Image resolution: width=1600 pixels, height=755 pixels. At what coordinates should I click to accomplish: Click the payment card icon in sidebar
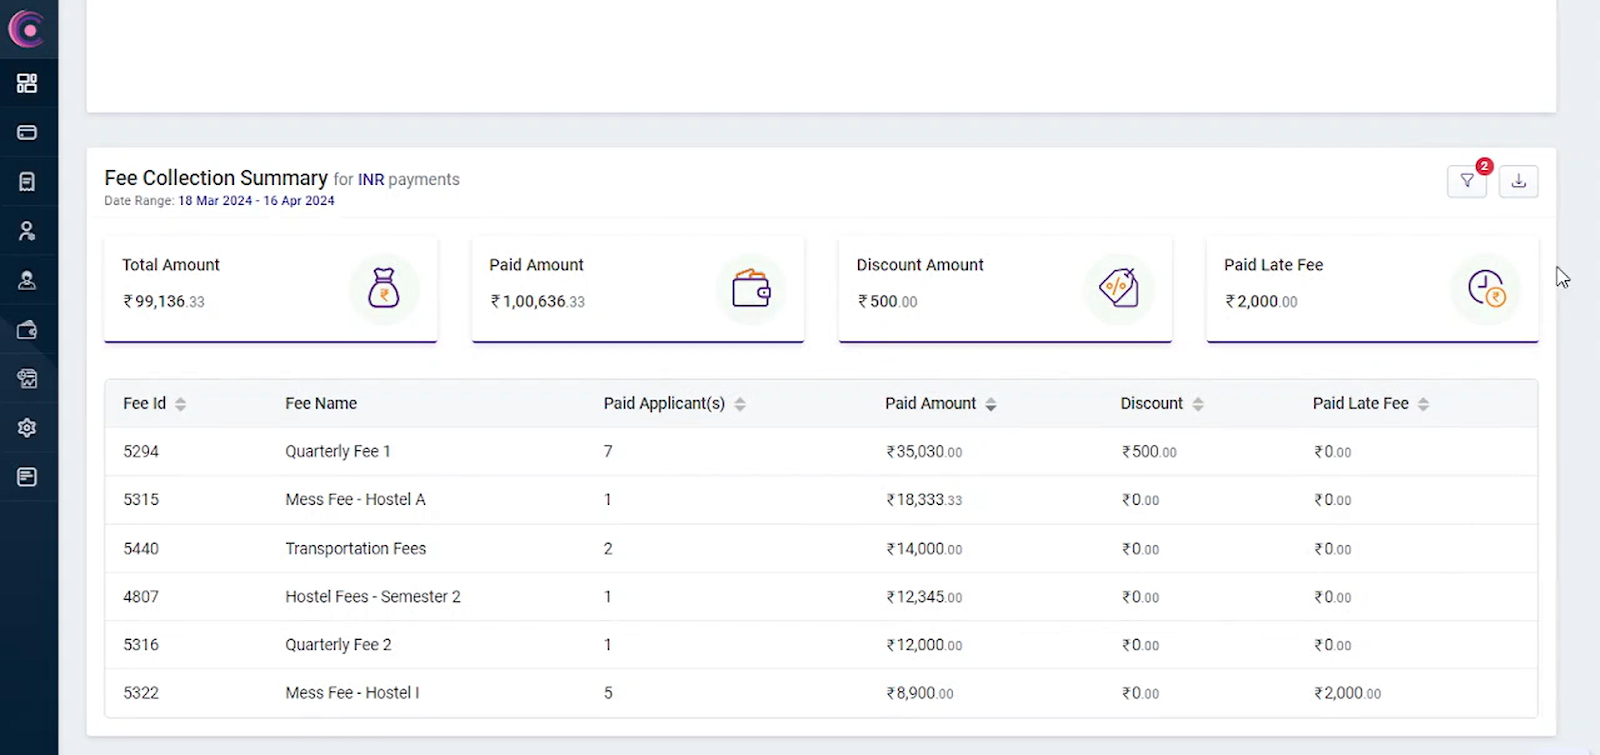pos(27,132)
